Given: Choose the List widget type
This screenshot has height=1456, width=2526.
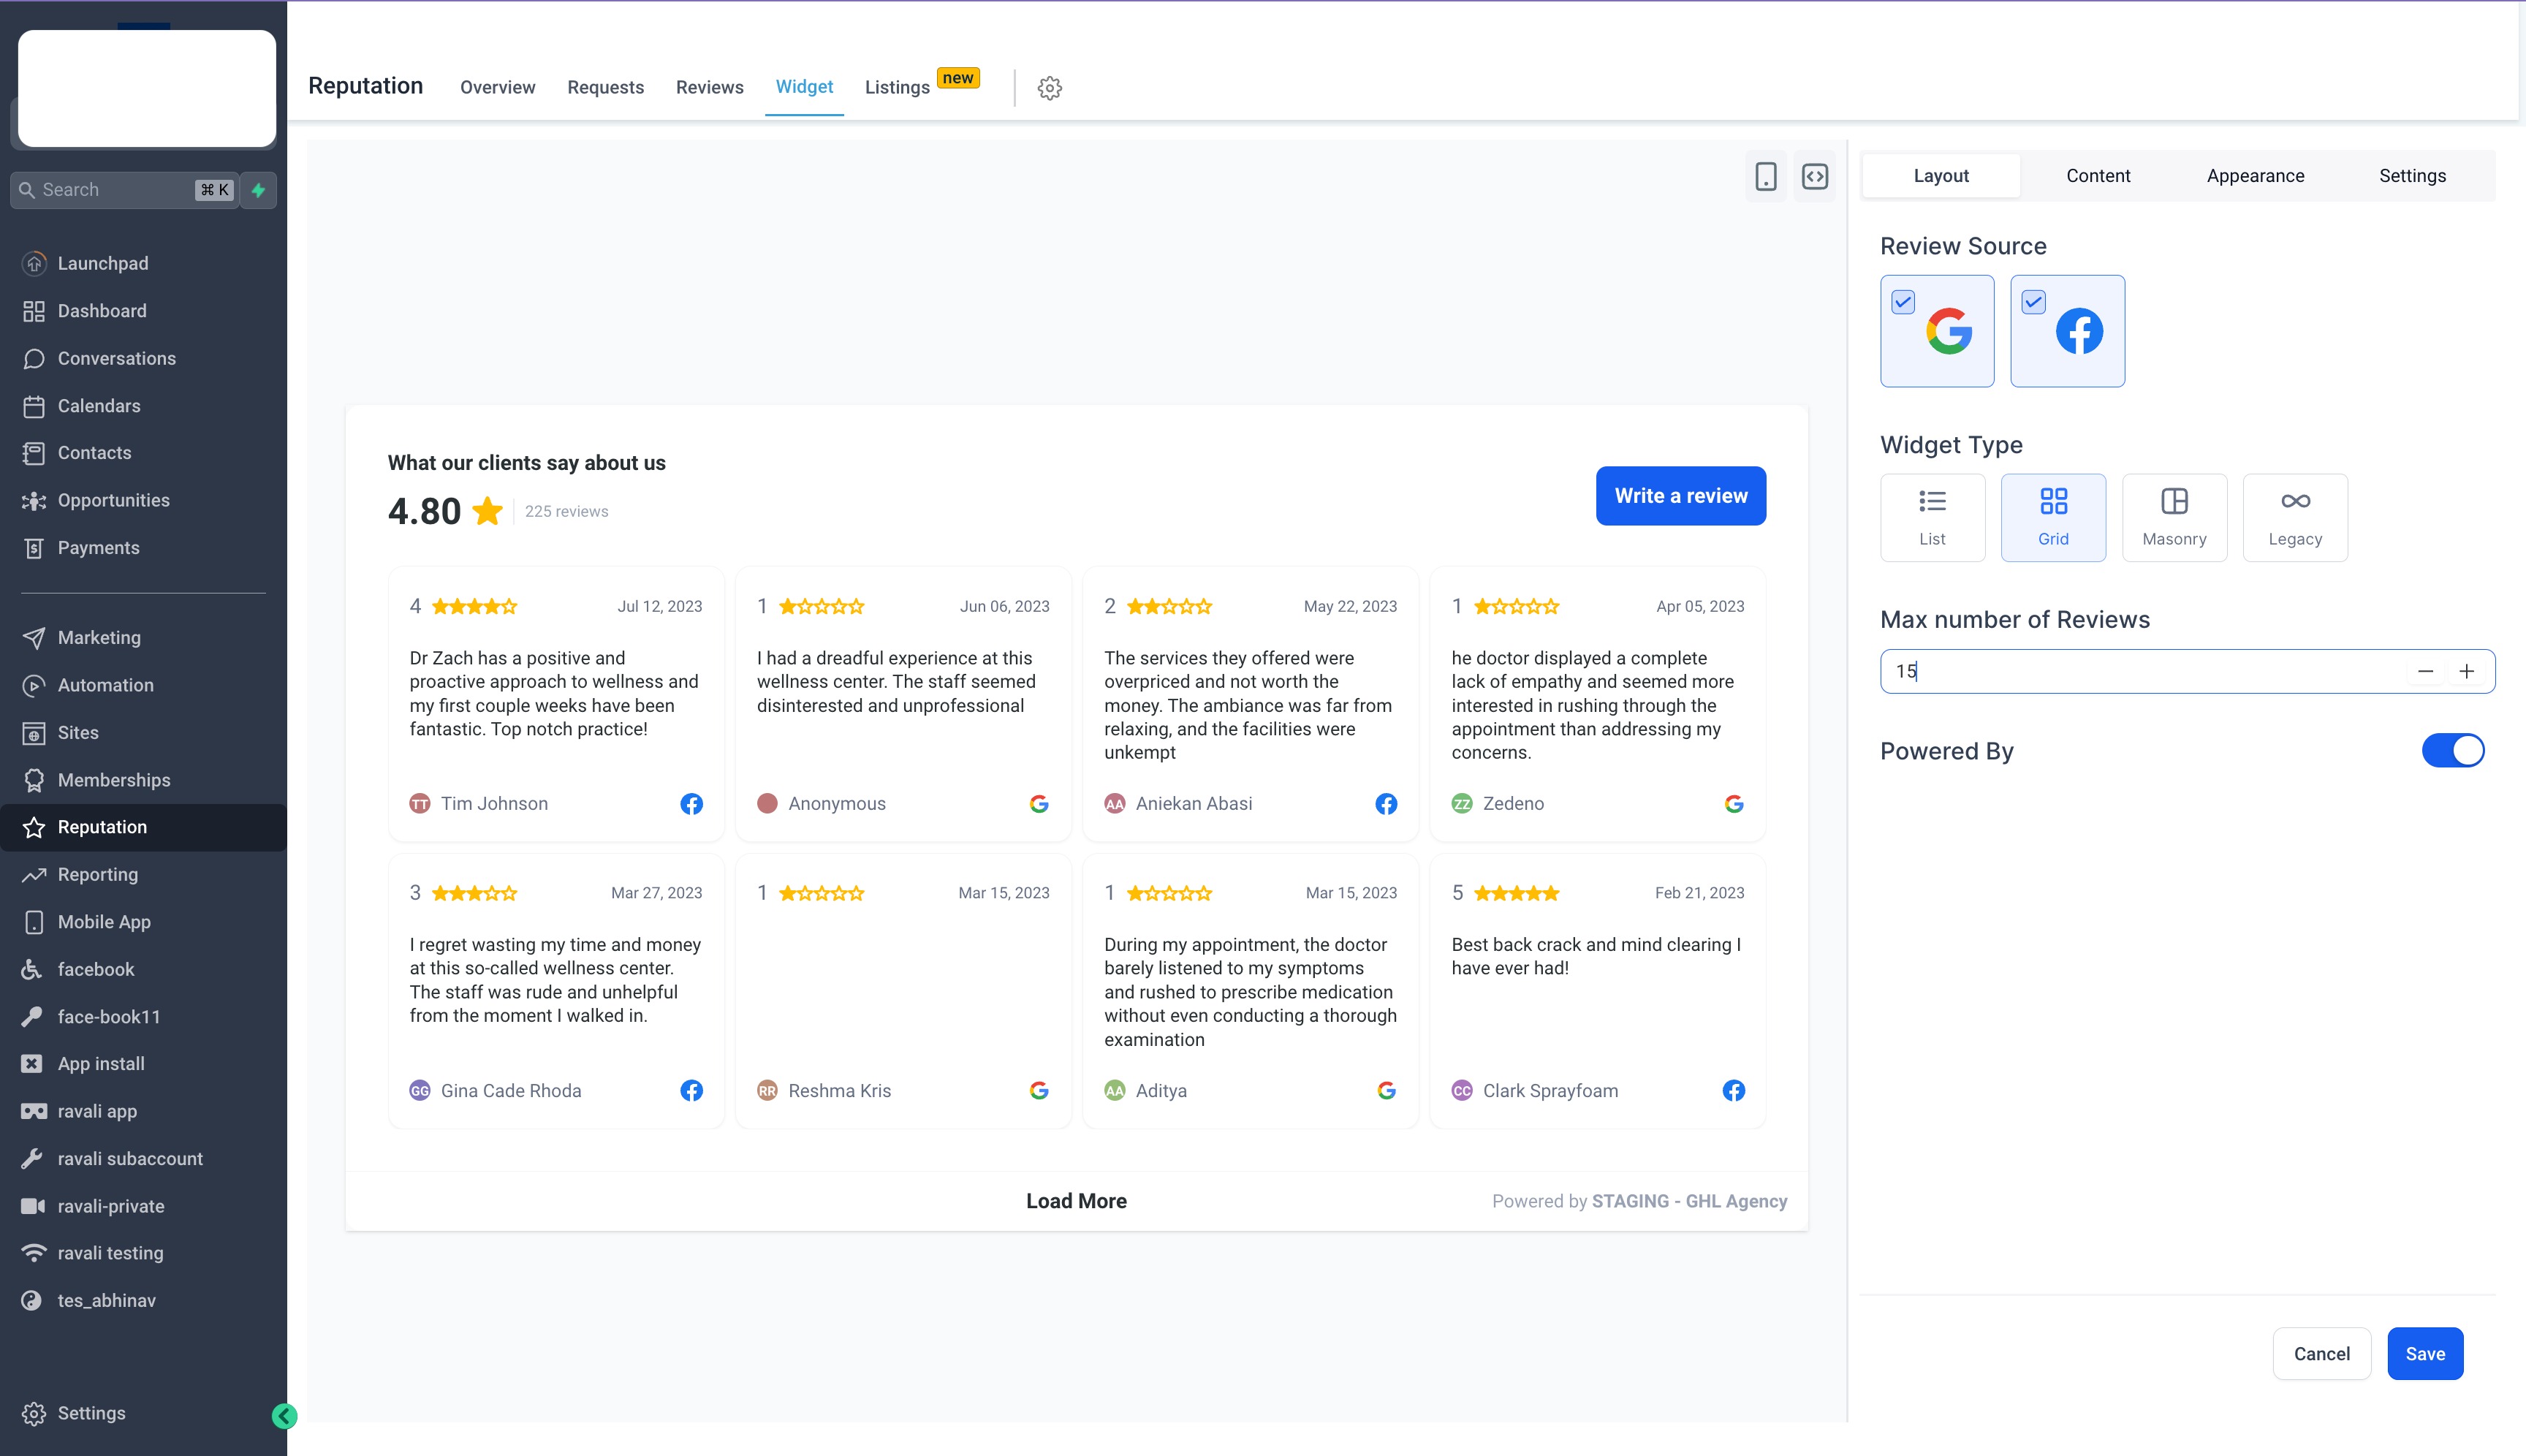Looking at the screenshot, I should point(1931,517).
